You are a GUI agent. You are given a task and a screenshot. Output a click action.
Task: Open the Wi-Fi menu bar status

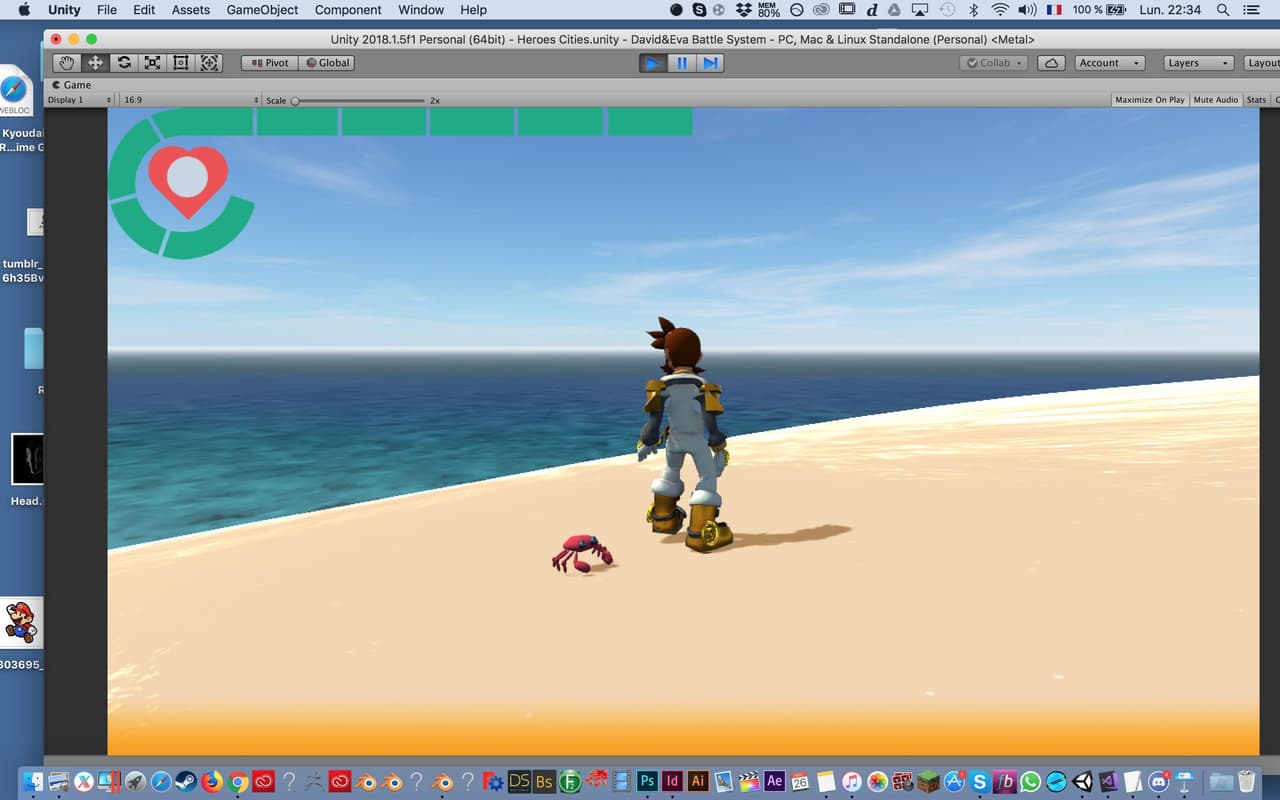point(1000,10)
